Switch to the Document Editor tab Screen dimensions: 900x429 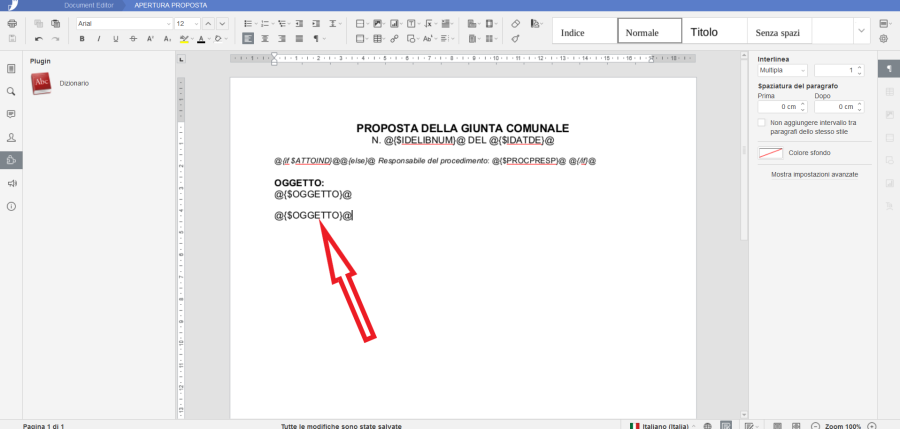[x=86, y=5]
